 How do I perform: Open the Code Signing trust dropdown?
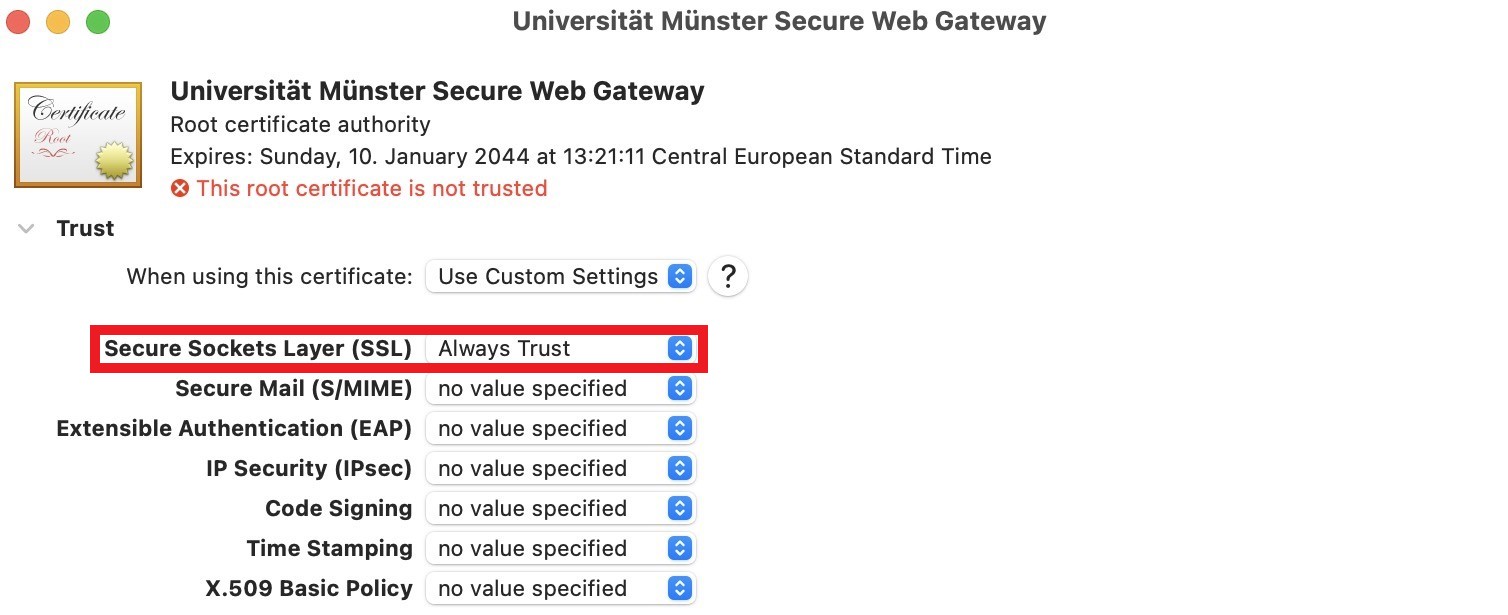click(560, 509)
